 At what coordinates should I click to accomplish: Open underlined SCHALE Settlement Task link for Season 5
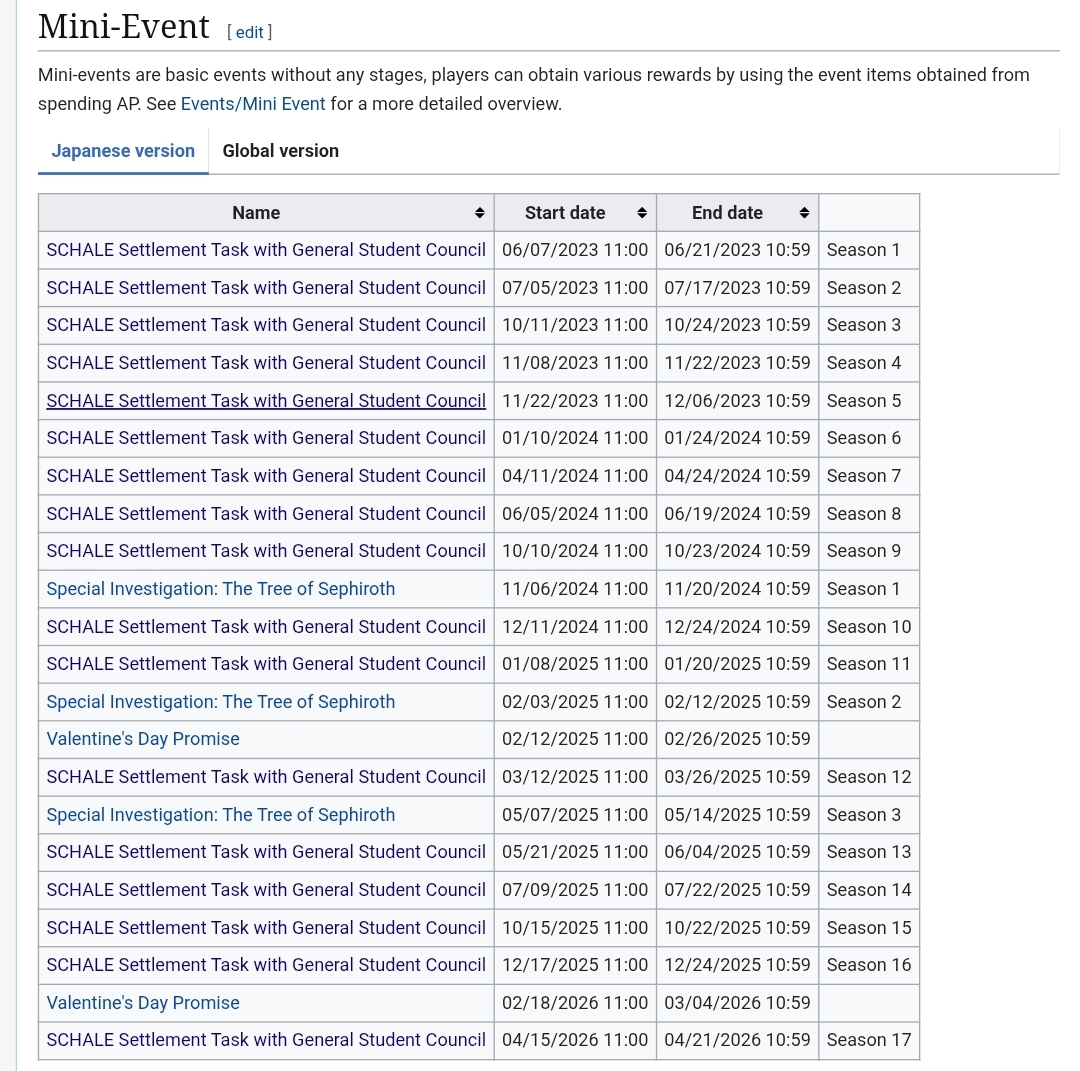tap(266, 401)
